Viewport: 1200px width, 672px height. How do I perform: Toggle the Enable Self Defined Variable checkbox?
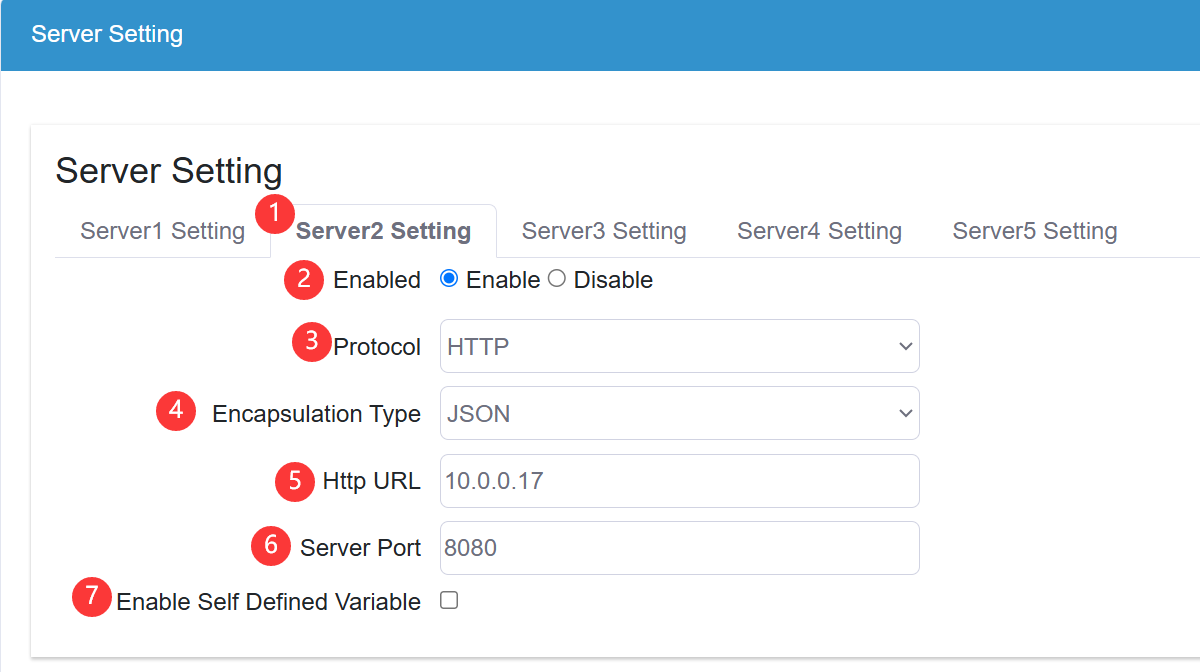[448, 599]
